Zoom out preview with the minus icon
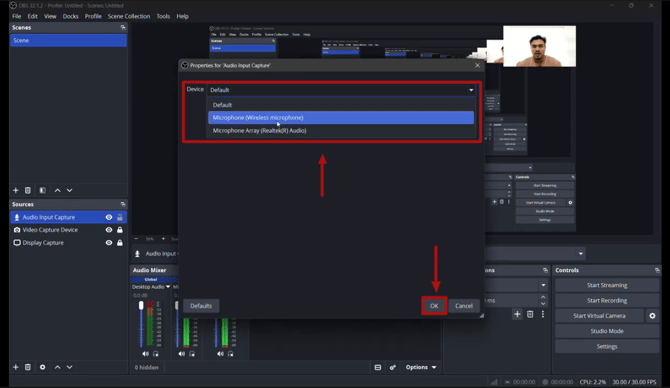The image size is (670, 388). click(x=136, y=239)
